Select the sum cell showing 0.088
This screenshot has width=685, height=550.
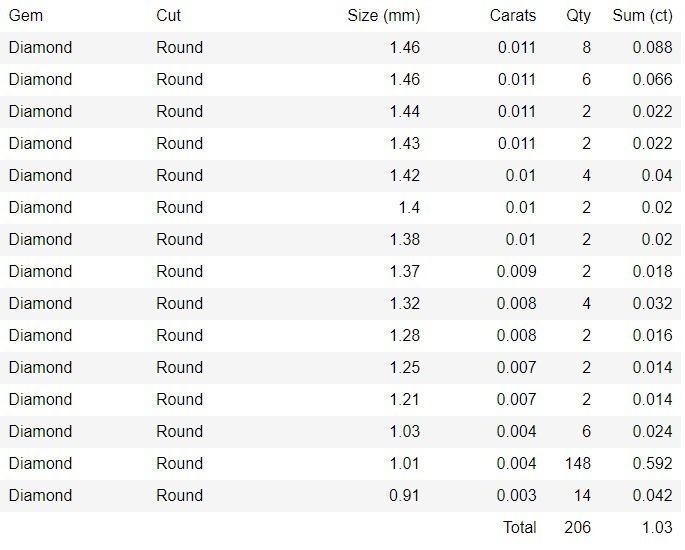pyautogui.click(x=652, y=47)
